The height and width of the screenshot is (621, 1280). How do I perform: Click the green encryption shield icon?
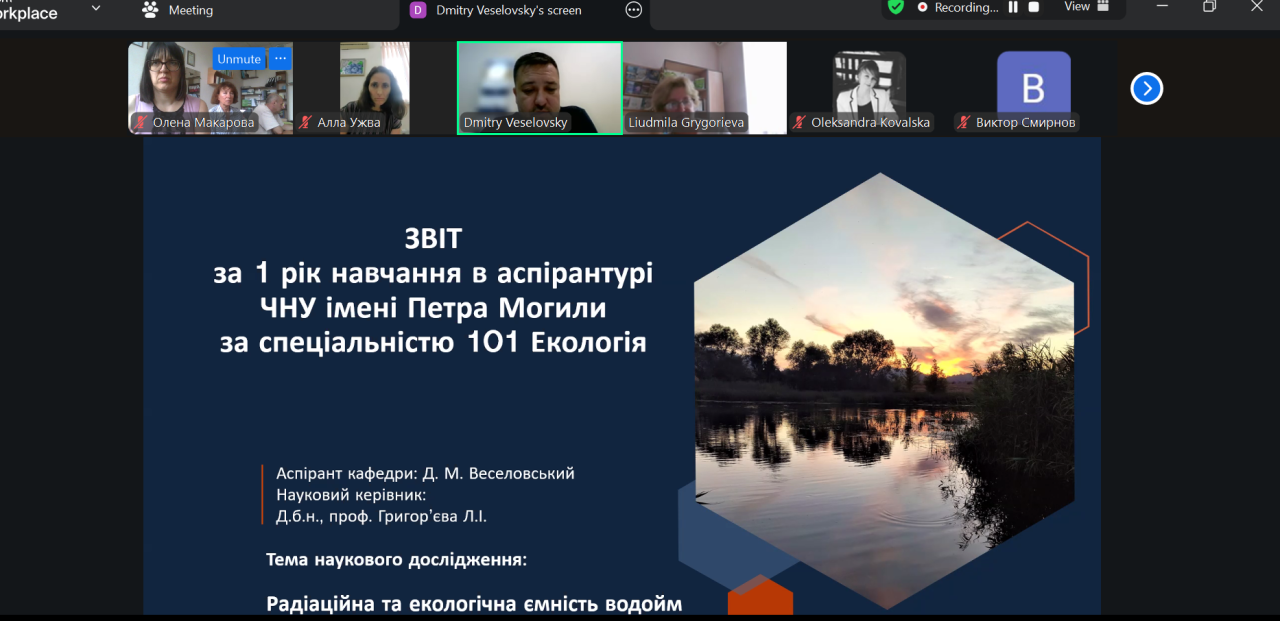click(896, 7)
